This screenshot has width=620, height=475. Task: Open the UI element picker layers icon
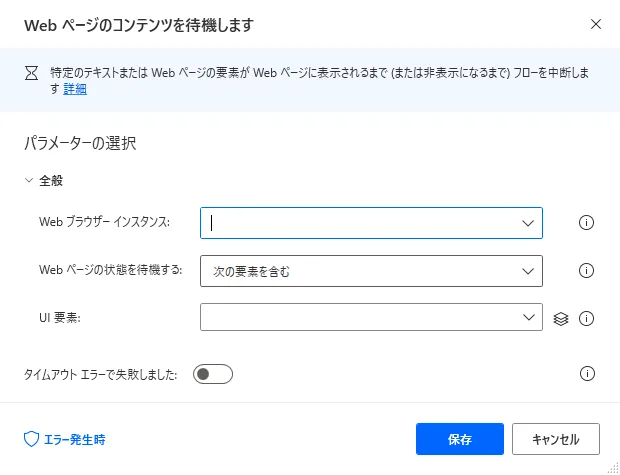click(x=561, y=319)
